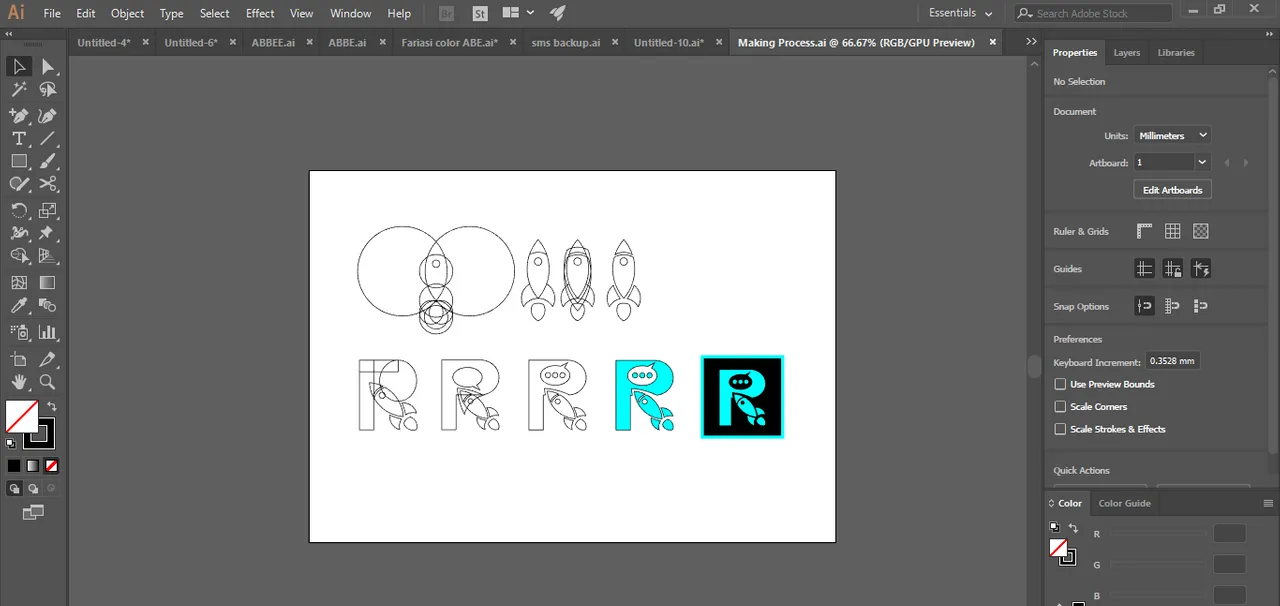This screenshot has height=606, width=1280.
Task: Switch to the Color Guide tab
Action: click(x=1124, y=503)
